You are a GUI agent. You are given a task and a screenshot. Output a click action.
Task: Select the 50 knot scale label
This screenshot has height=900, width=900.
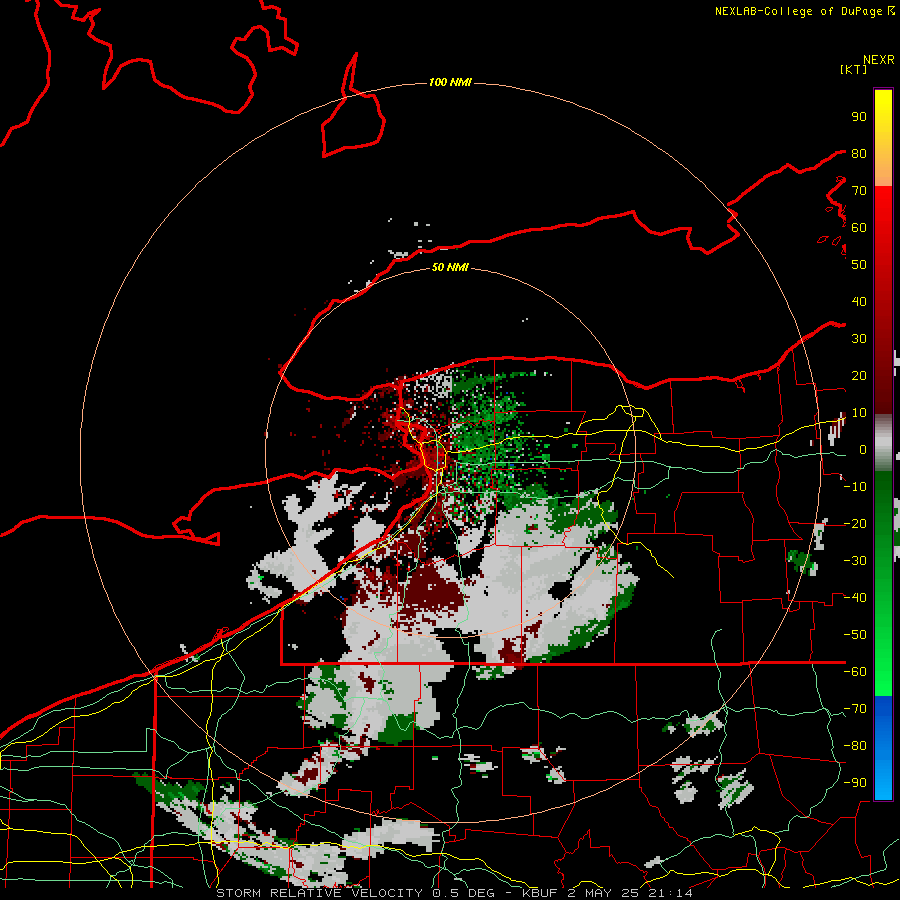click(x=859, y=265)
